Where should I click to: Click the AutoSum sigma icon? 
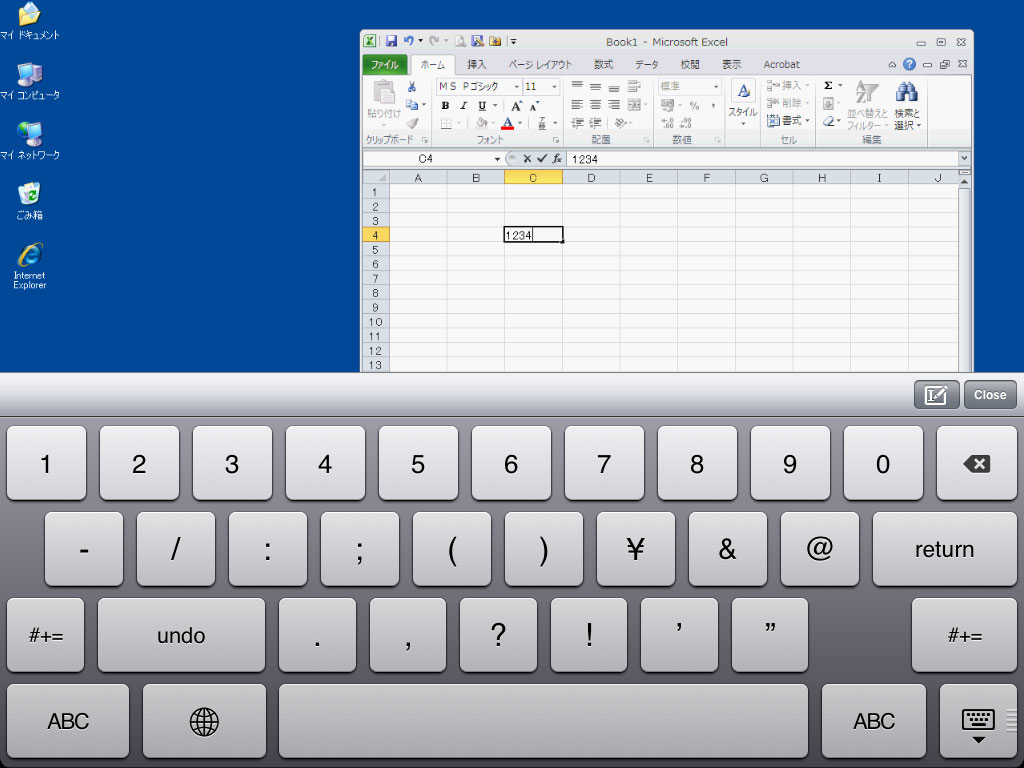pyautogui.click(x=828, y=86)
